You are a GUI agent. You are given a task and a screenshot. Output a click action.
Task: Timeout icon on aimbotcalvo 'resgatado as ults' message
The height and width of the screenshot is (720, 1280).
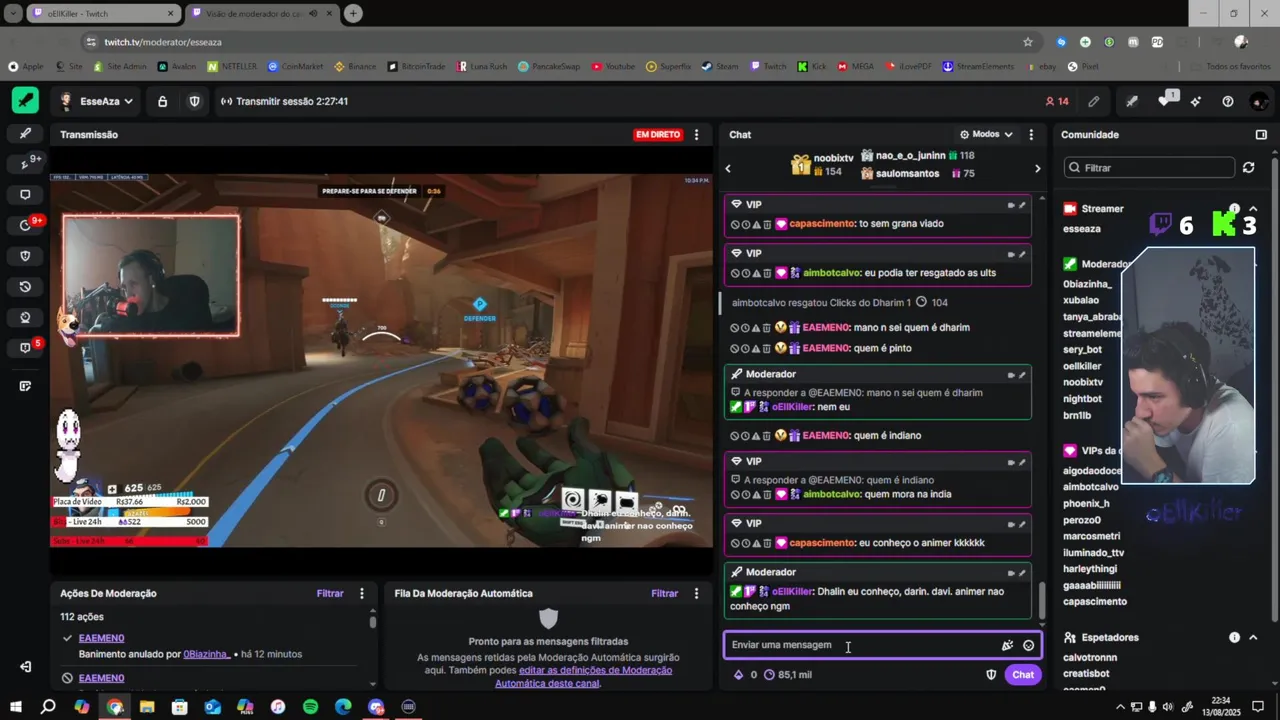[x=746, y=273]
